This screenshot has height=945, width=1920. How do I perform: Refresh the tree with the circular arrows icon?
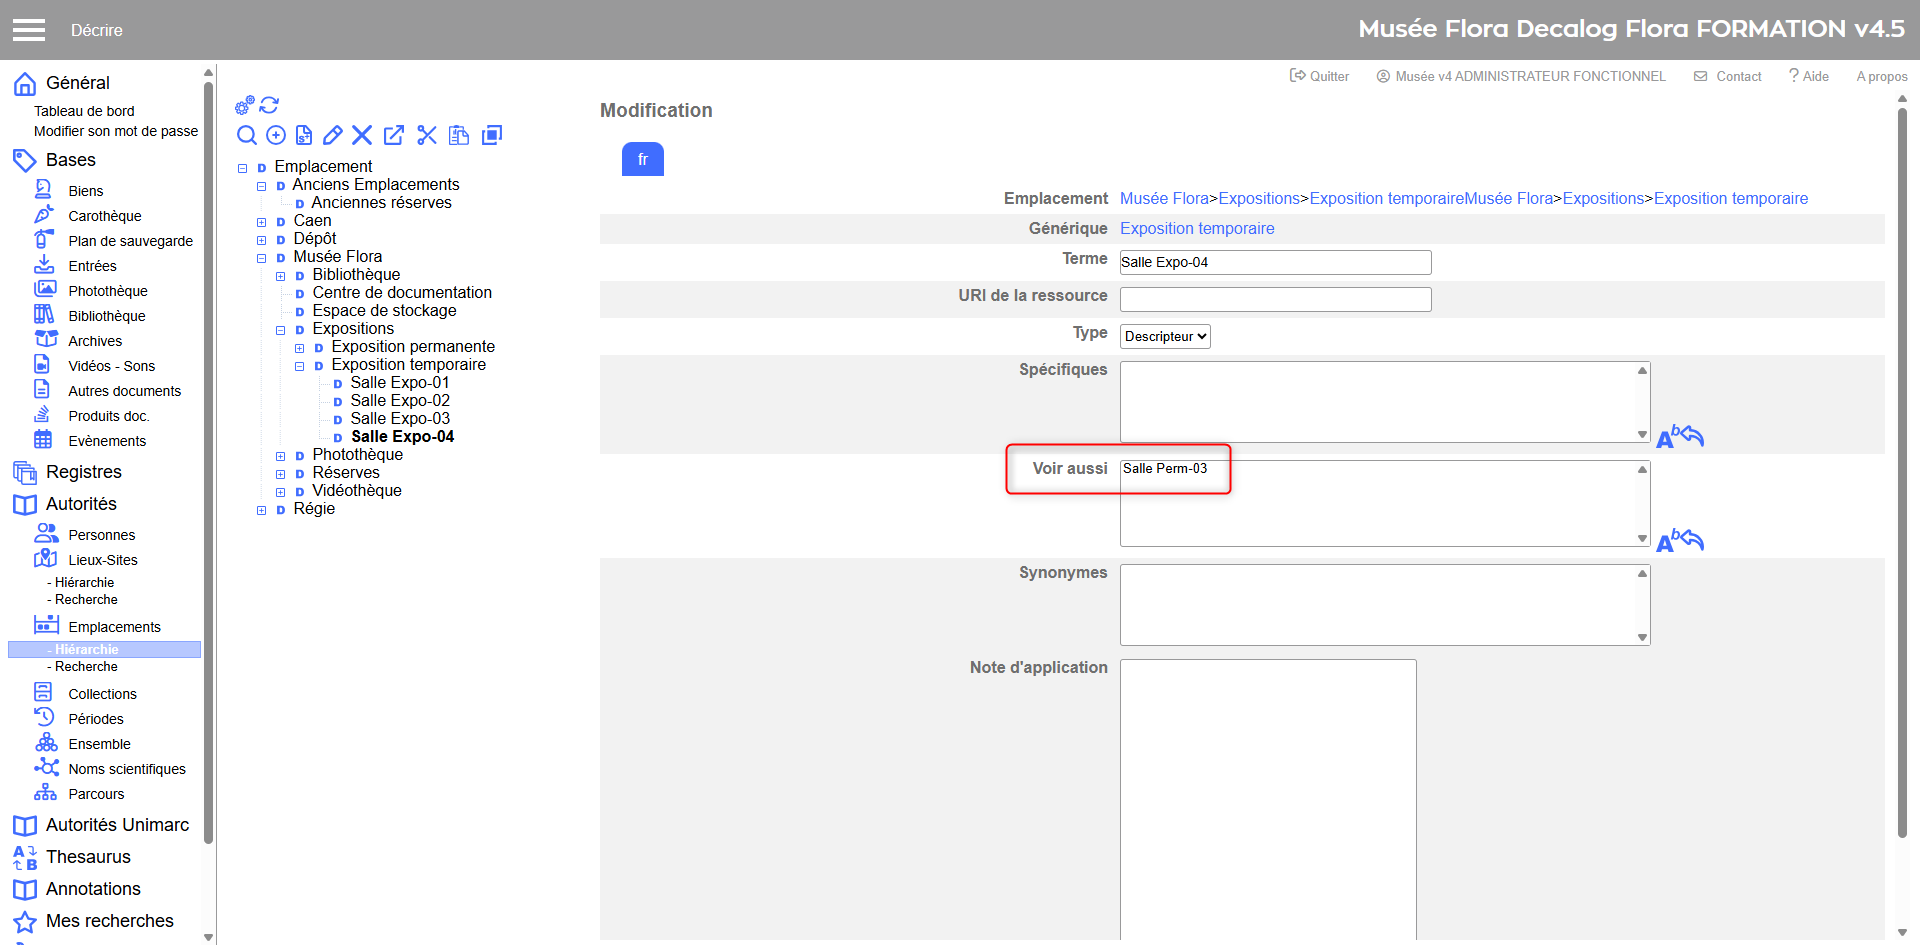click(270, 105)
